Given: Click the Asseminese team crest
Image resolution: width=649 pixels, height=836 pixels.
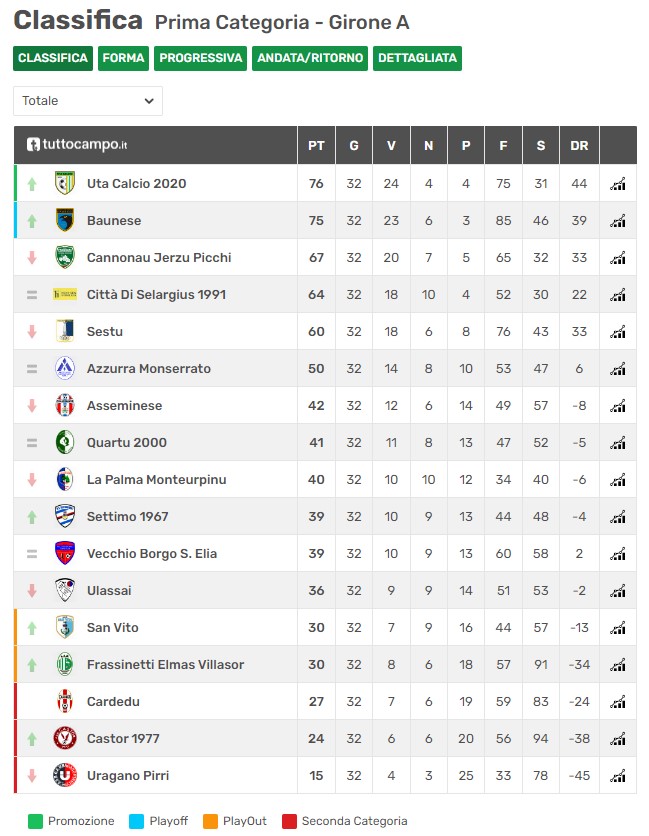Looking at the screenshot, I should coord(65,405).
